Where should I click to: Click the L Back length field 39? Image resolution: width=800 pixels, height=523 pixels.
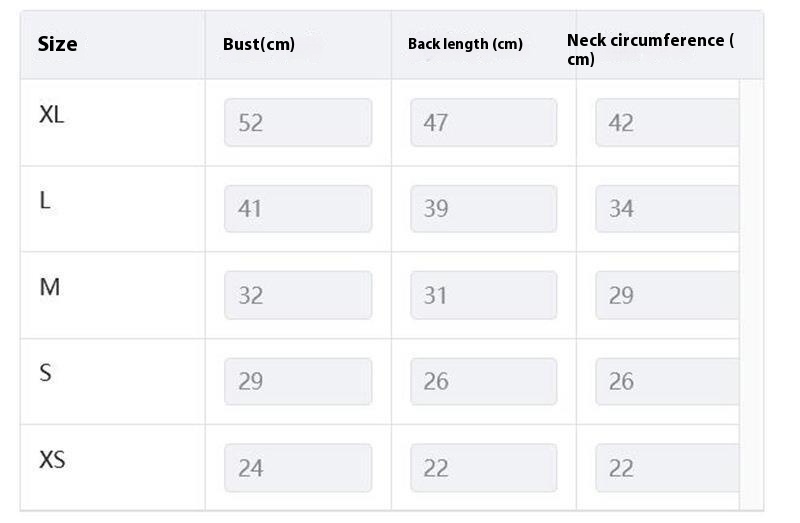click(484, 209)
